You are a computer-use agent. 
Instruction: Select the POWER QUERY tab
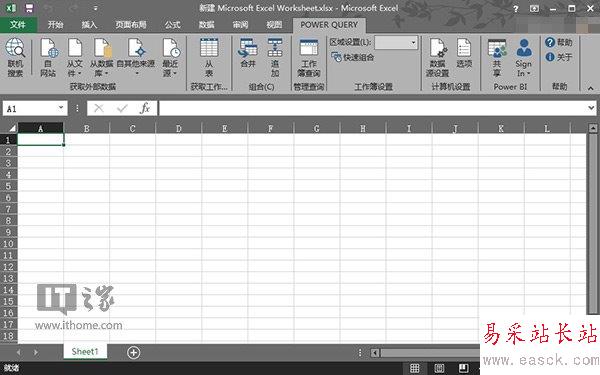pyautogui.click(x=329, y=25)
